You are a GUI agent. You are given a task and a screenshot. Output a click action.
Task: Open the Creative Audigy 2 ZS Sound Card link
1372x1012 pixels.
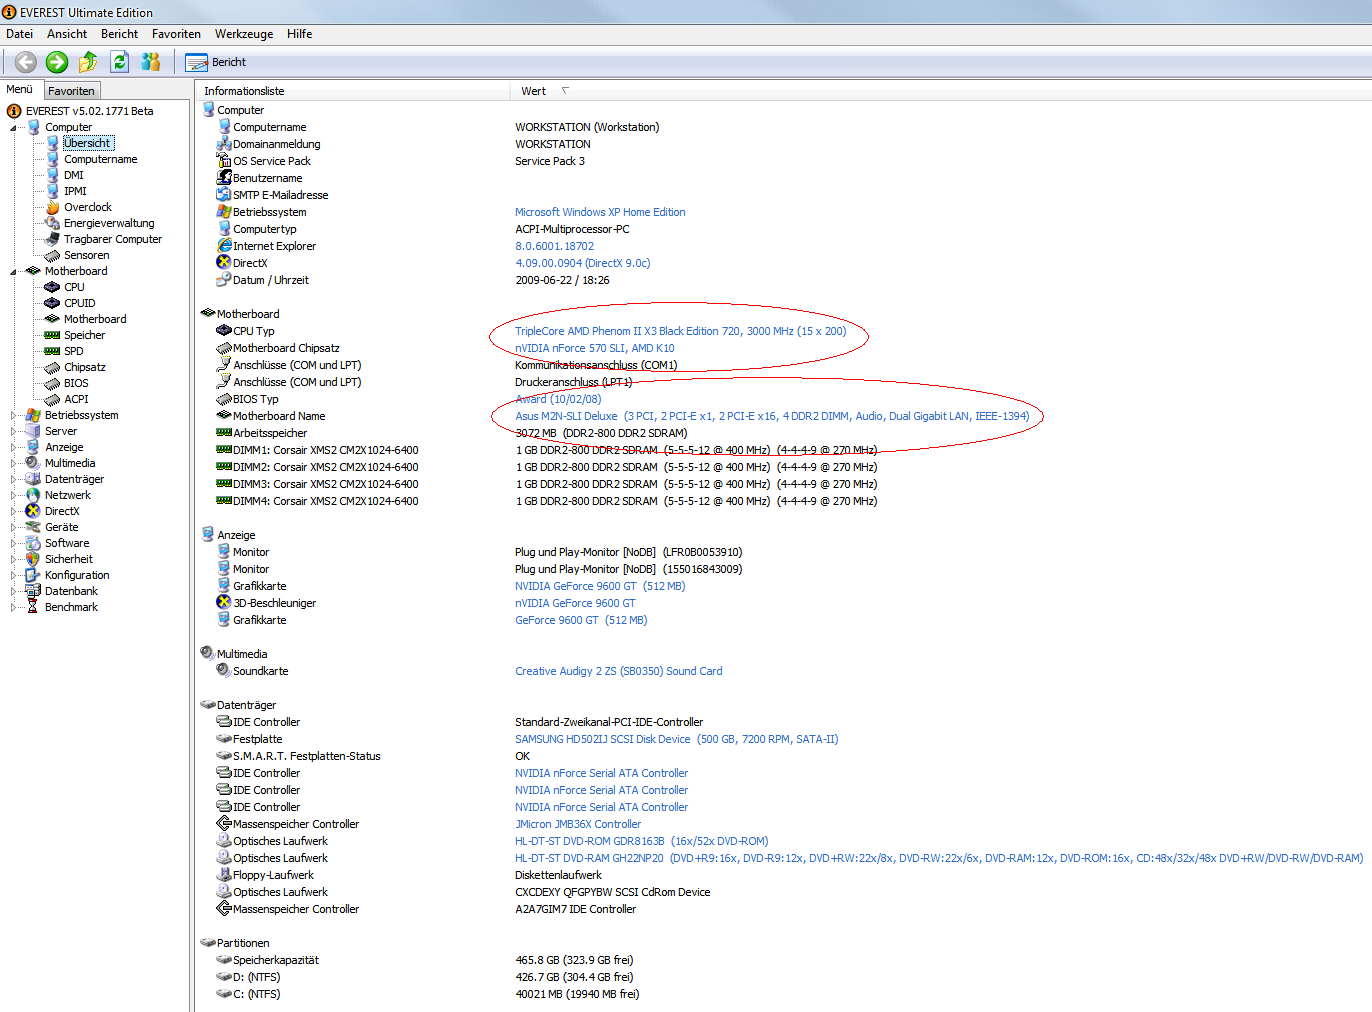(x=618, y=671)
